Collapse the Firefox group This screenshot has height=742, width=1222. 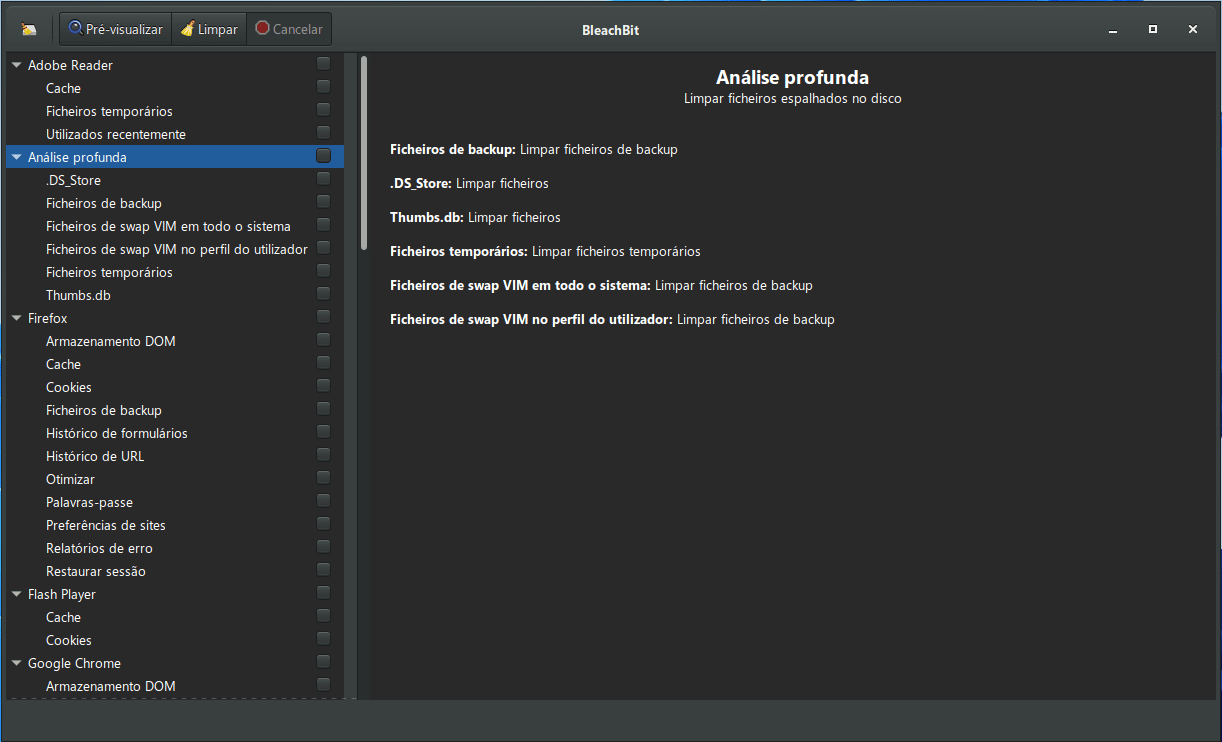click(17, 318)
